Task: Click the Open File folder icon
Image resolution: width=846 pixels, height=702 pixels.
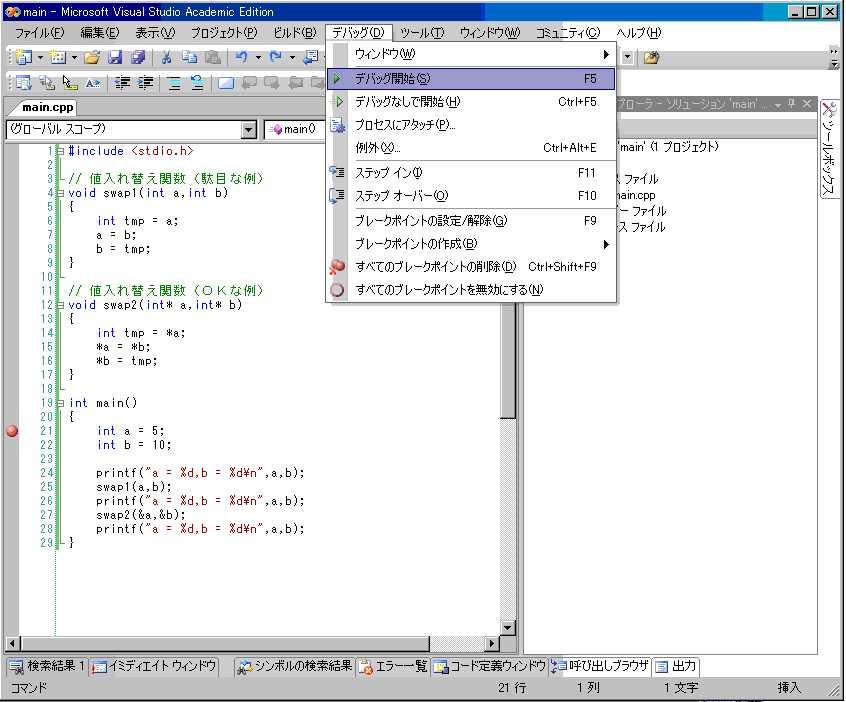Action: [92, 57]
